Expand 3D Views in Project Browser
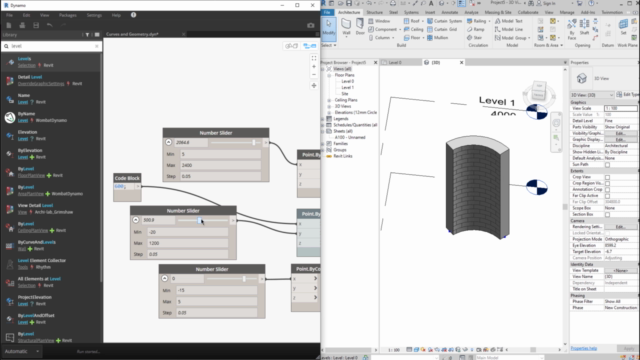640x360 pixels. pos(329,106)
